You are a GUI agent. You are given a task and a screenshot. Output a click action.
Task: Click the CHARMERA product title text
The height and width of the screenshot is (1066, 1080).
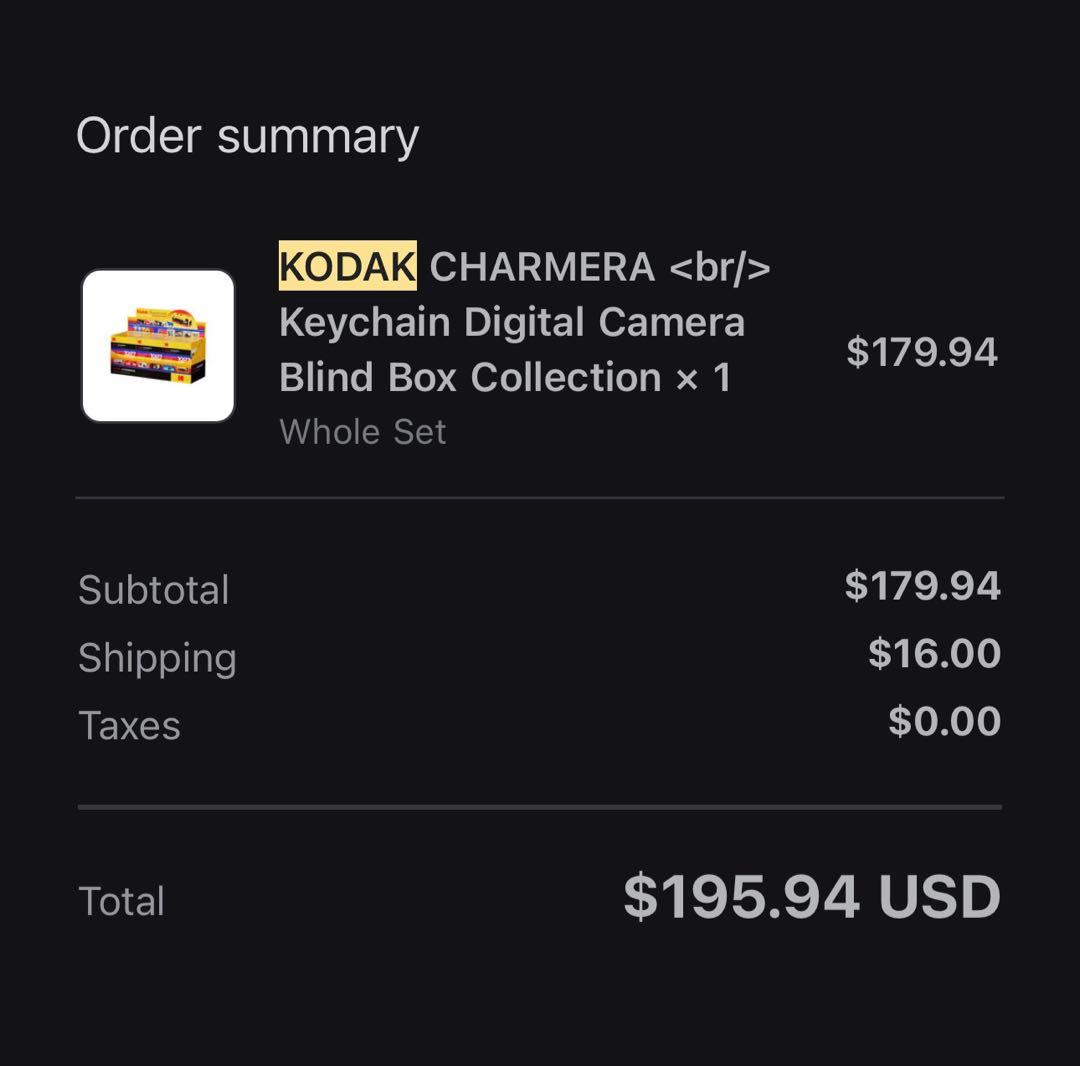(542, 267)
